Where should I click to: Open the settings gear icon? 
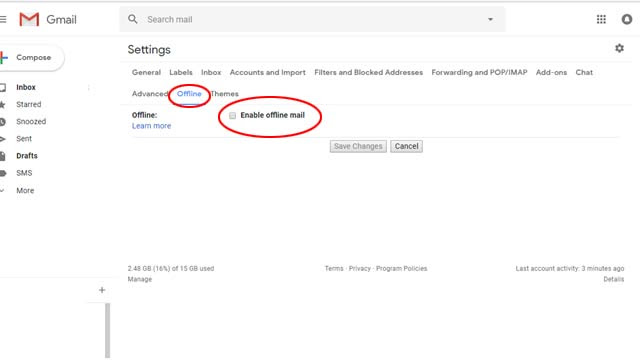click(x=619, y=48)
